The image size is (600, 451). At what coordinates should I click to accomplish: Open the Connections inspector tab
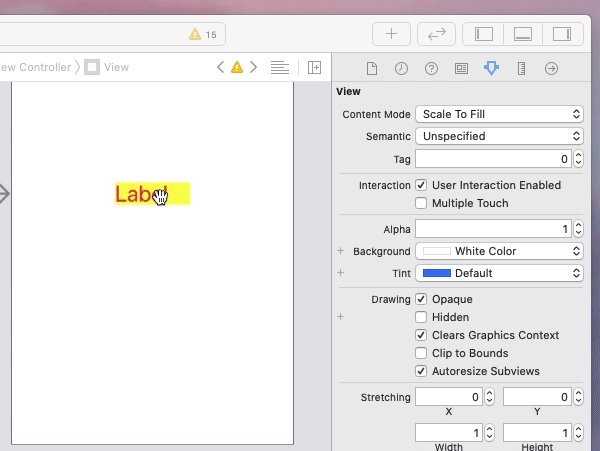click(x=551, y=68)
